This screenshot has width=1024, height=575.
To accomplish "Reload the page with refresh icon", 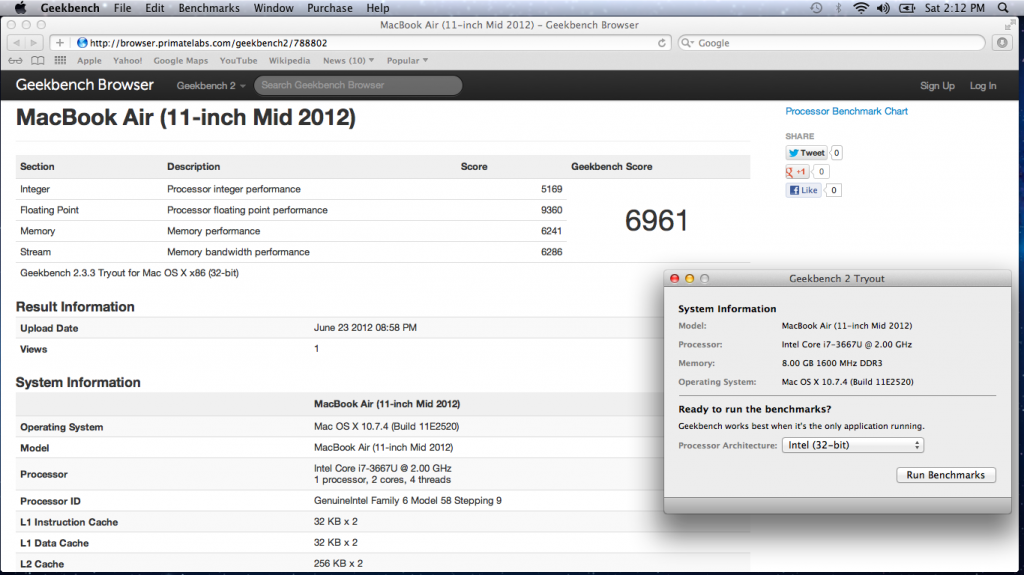I will click(662, 42).
